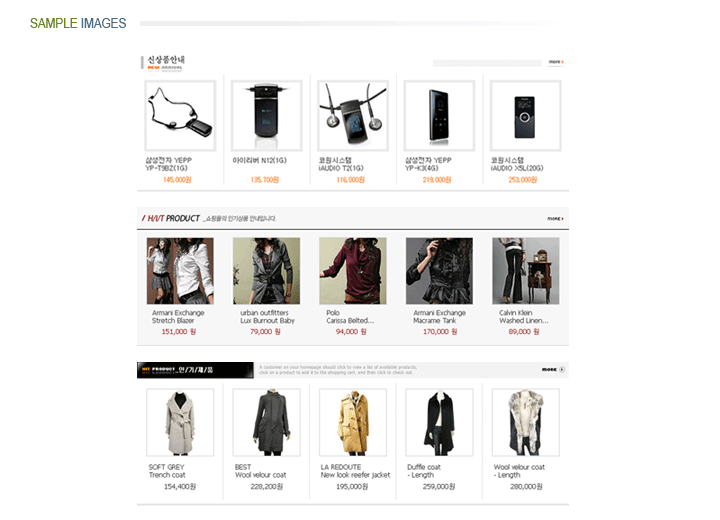Click the BEST Wool velour coat title
720x520 pixels.
click(260, 471)
